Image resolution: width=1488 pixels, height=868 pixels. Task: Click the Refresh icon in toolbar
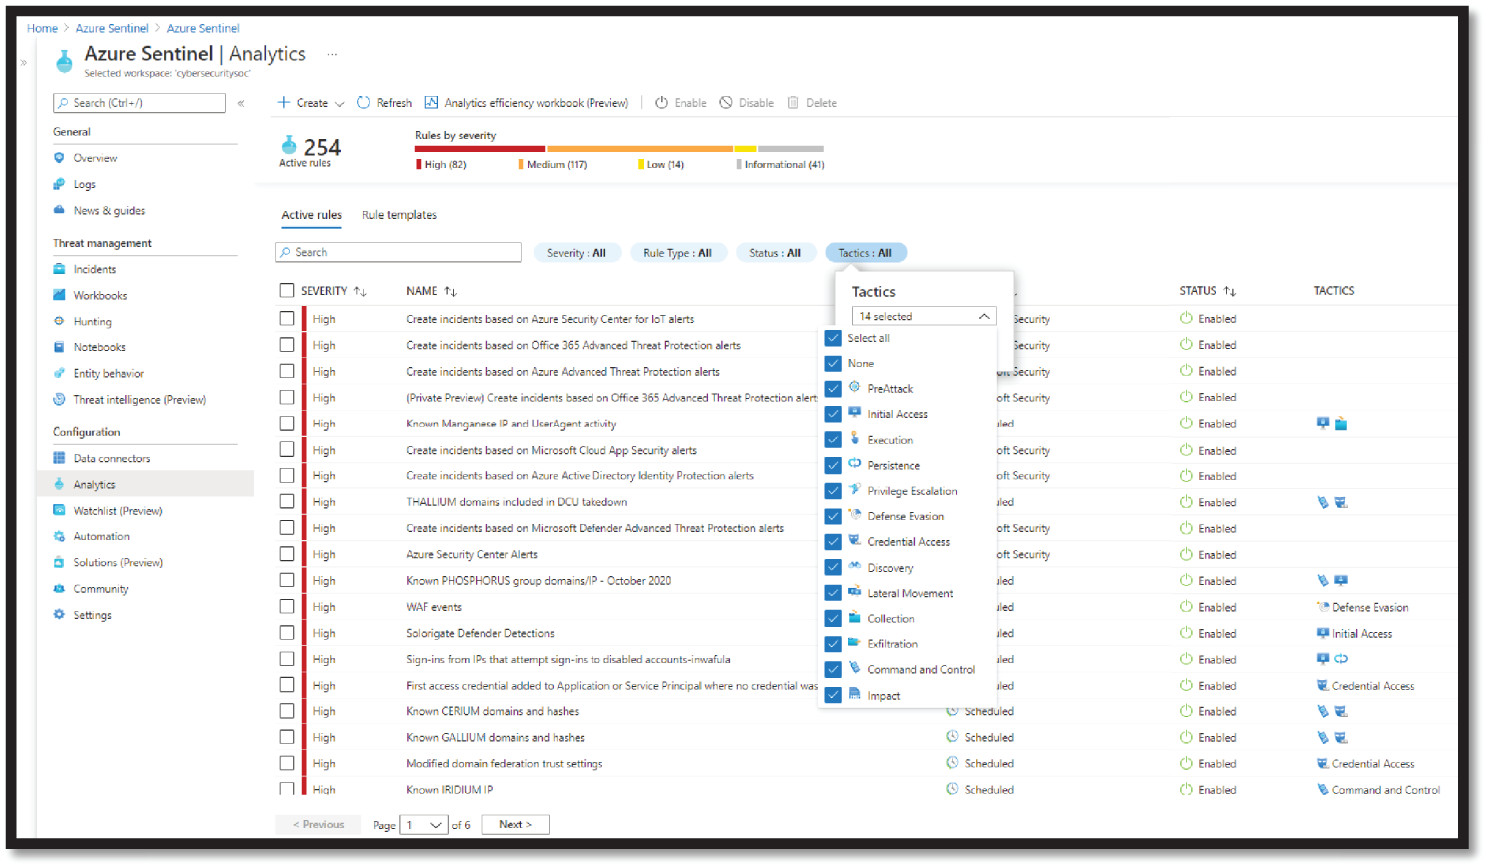coord(364,102)
